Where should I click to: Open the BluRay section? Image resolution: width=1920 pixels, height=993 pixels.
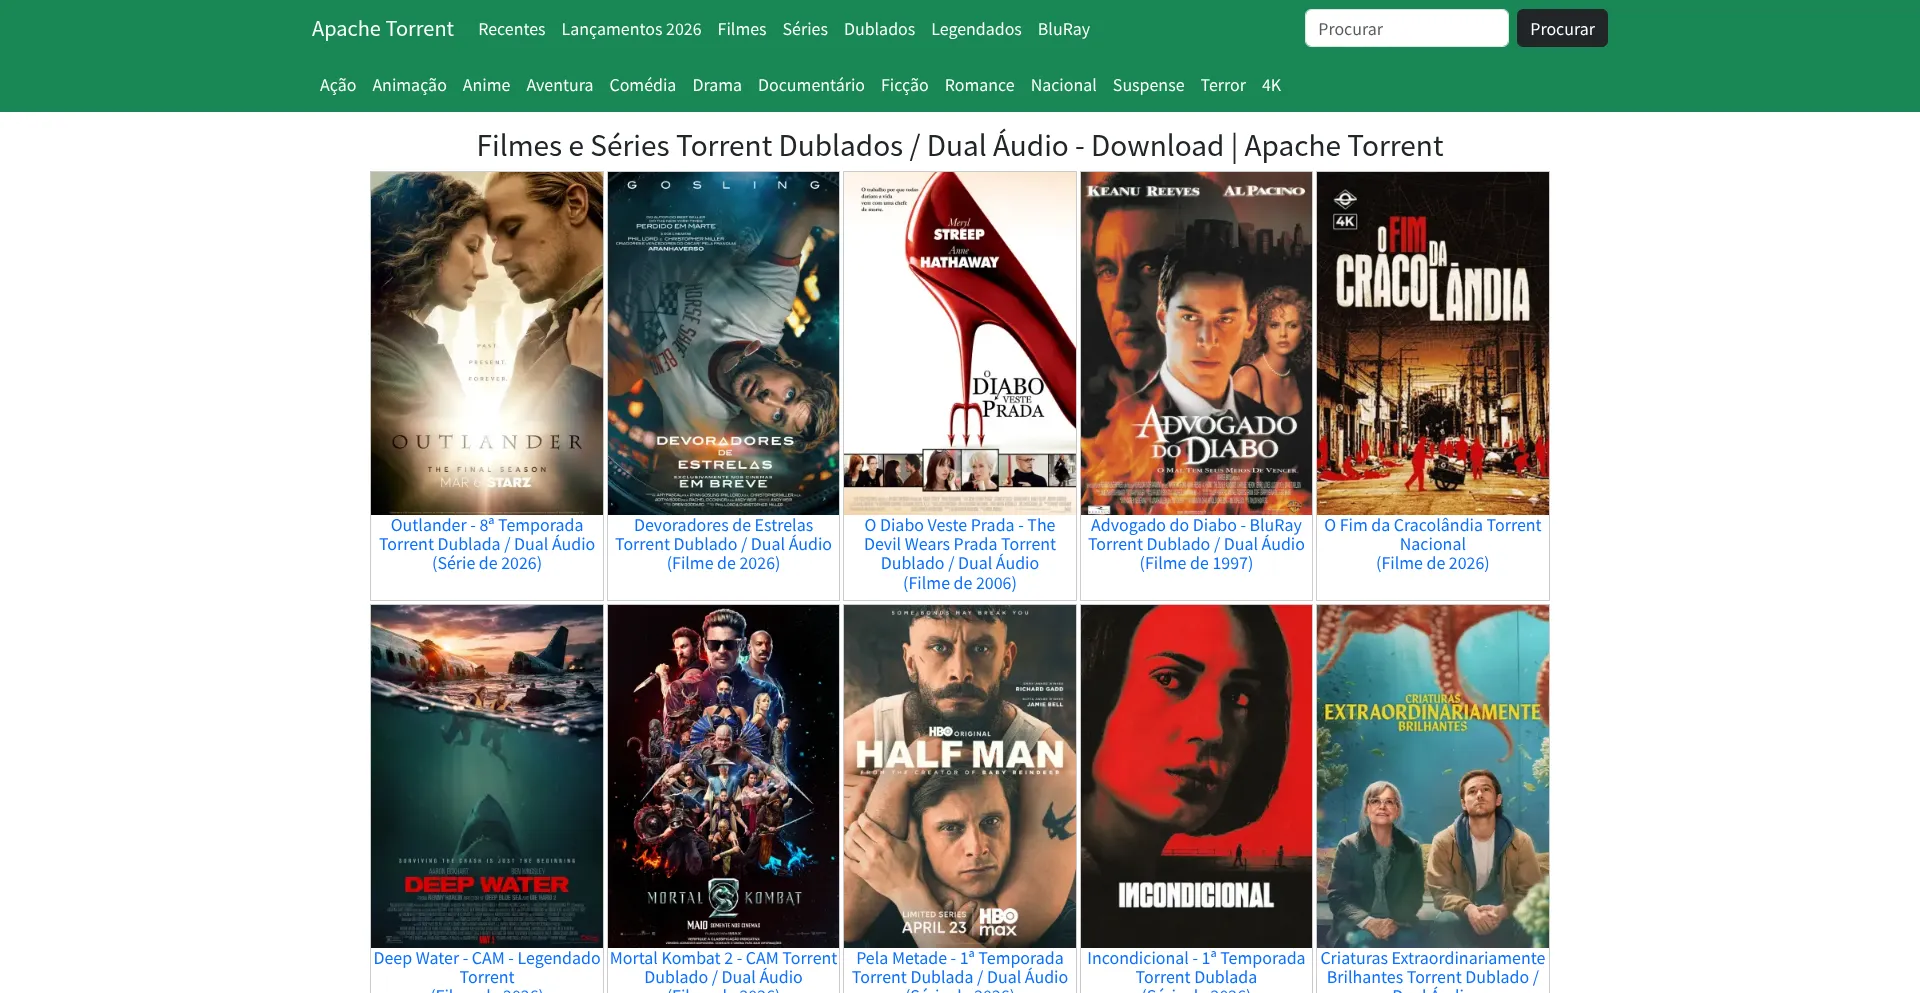(1064, 29)
